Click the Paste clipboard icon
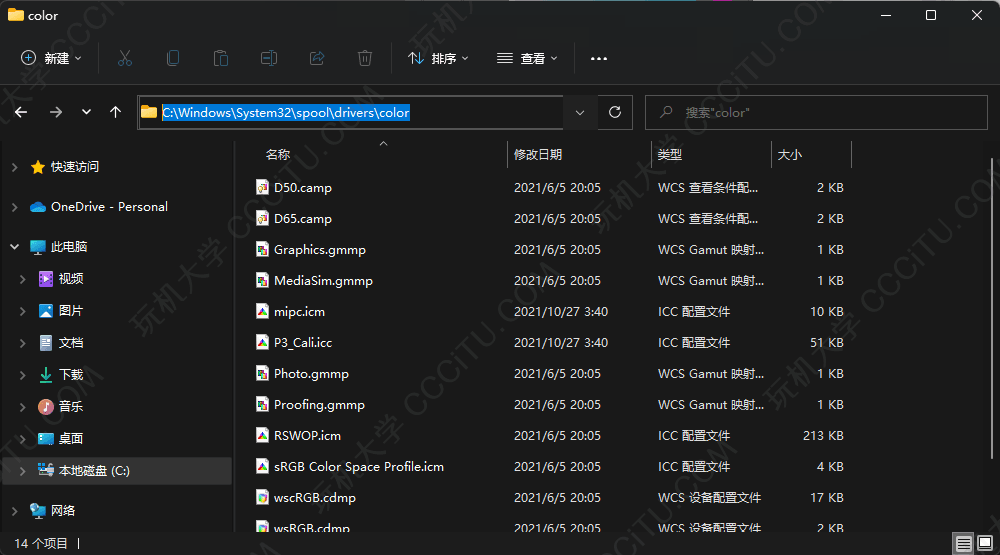Image resolution: width=1000 pixels, height=555 pixels. click(x=221, y=59)
